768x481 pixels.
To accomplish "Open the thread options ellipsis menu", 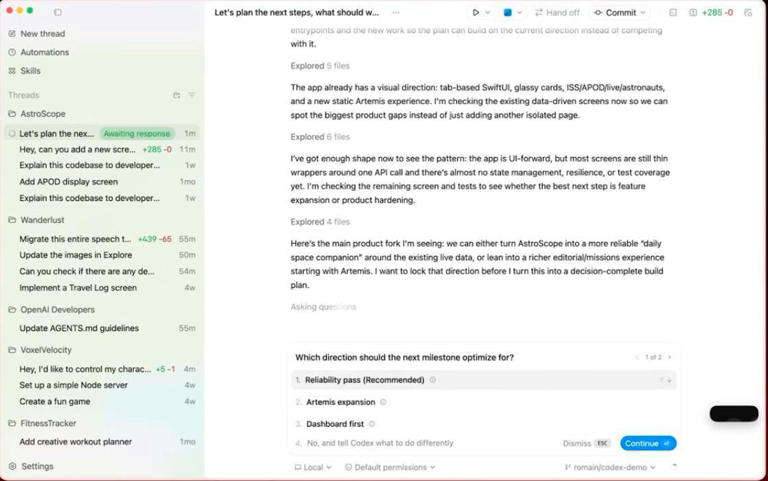I will pyautogui.click(x=396, y=13).
